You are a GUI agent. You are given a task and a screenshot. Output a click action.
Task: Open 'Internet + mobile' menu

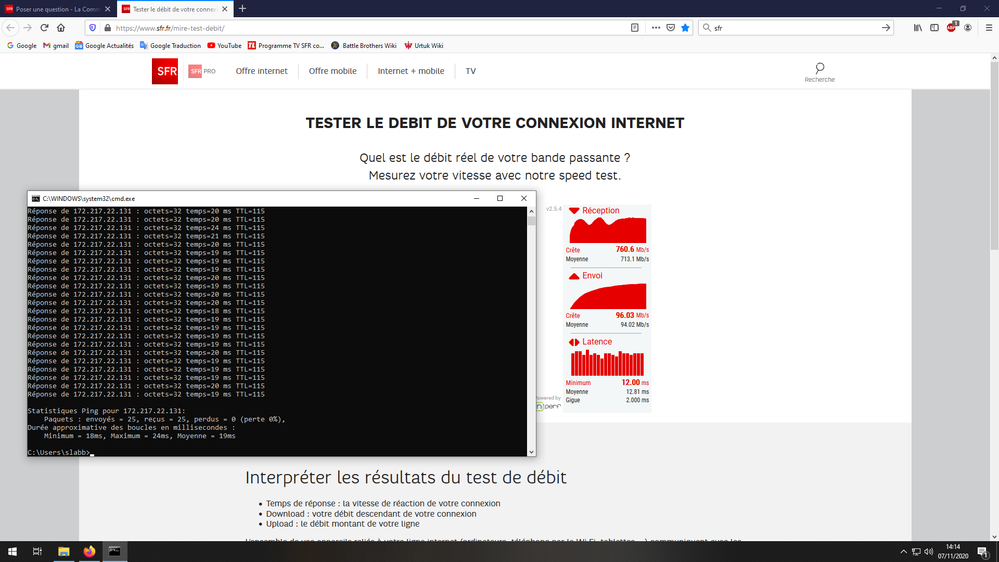411,71
